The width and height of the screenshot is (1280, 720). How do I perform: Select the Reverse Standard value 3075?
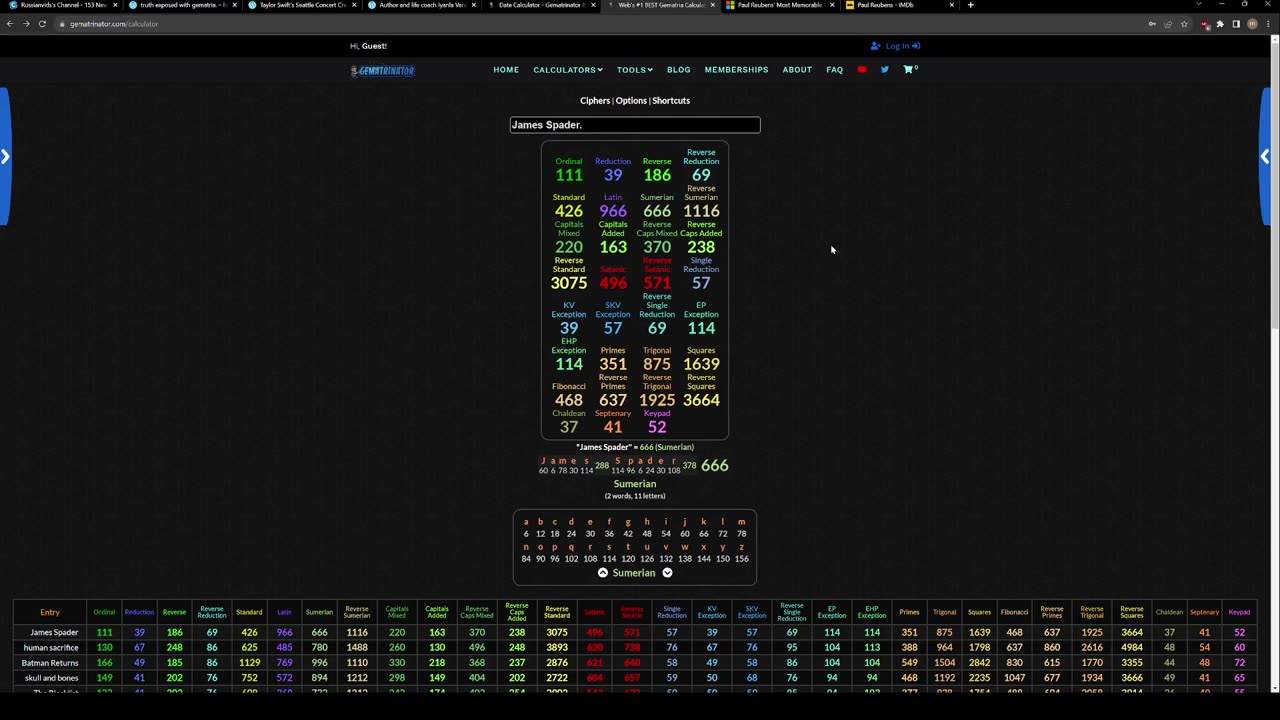tap(569, 283)
